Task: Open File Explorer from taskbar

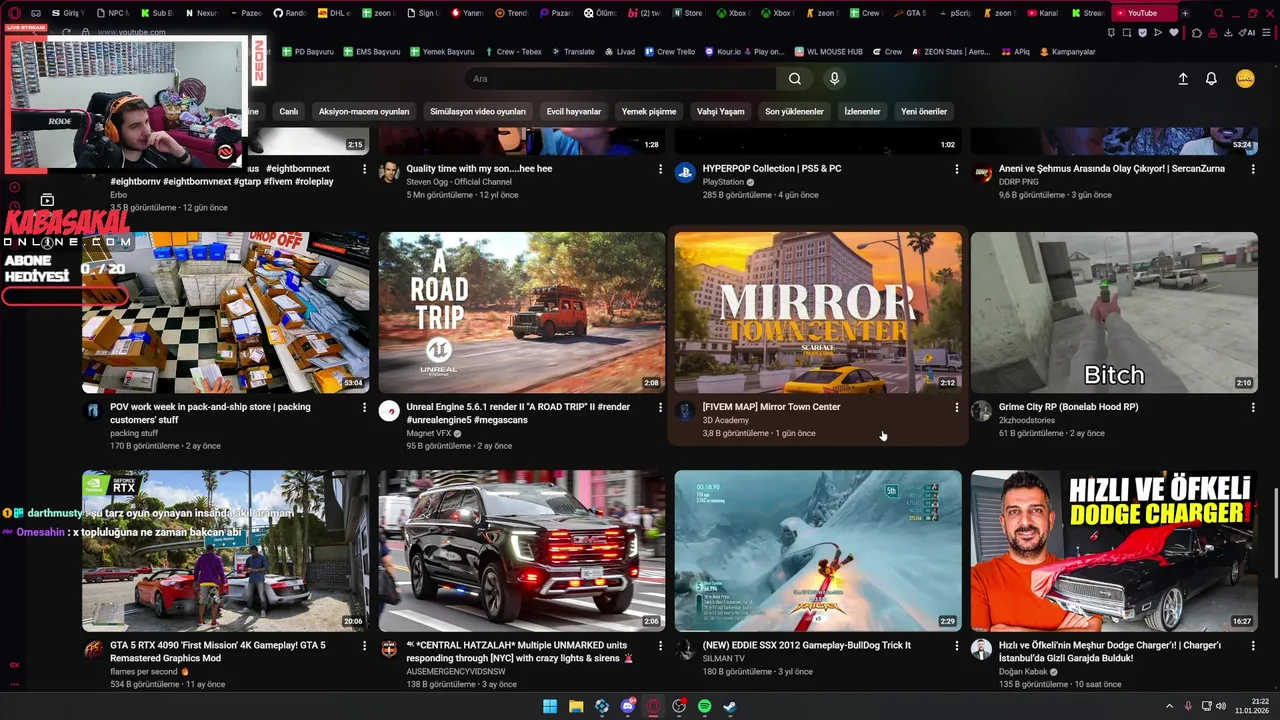Action: pos(576,706)
